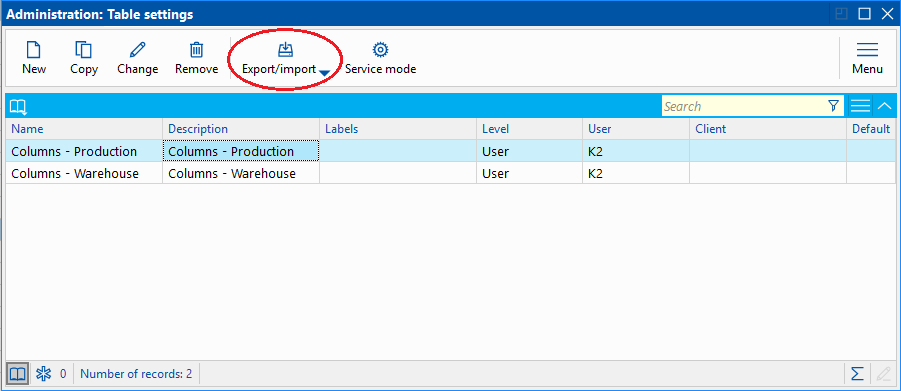Click the Export/import toolbar icon

285,50
